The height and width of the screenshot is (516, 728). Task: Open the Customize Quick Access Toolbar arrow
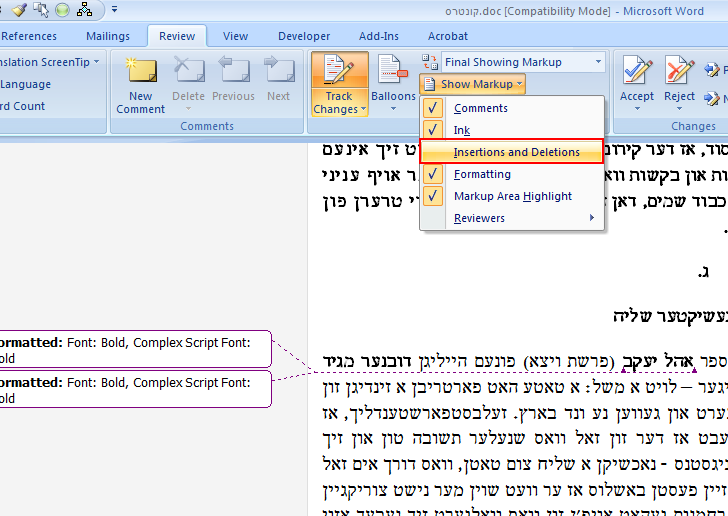click(x=114, y=9)
